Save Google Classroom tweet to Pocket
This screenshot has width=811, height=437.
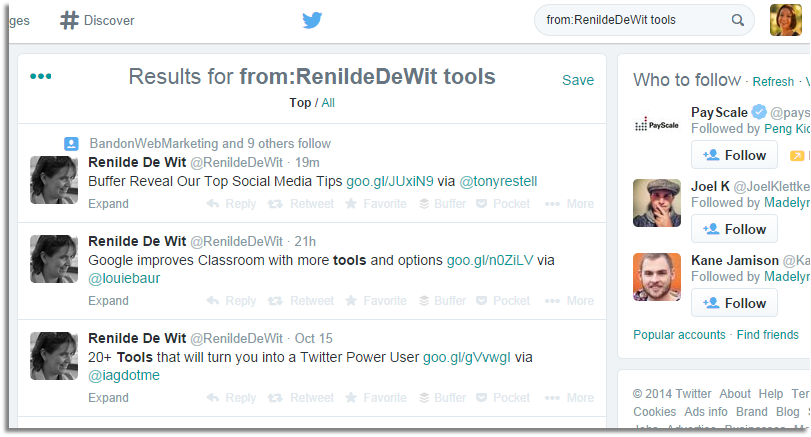pos(503,301)
